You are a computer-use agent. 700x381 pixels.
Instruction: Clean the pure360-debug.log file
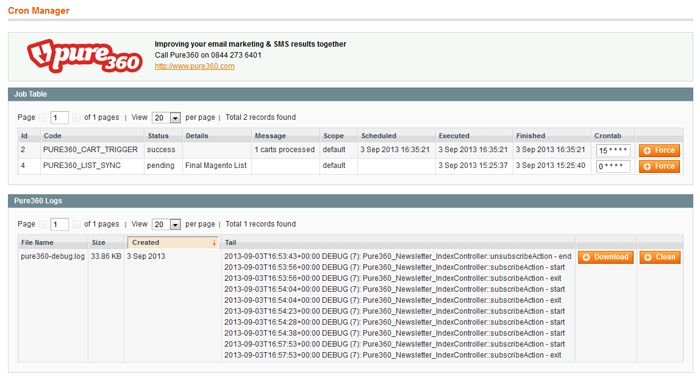click(x=660, y=257)
